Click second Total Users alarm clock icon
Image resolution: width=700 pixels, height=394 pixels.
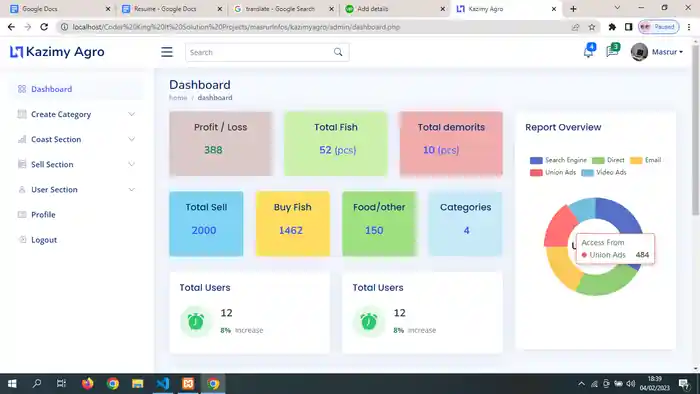coord(369,321)
